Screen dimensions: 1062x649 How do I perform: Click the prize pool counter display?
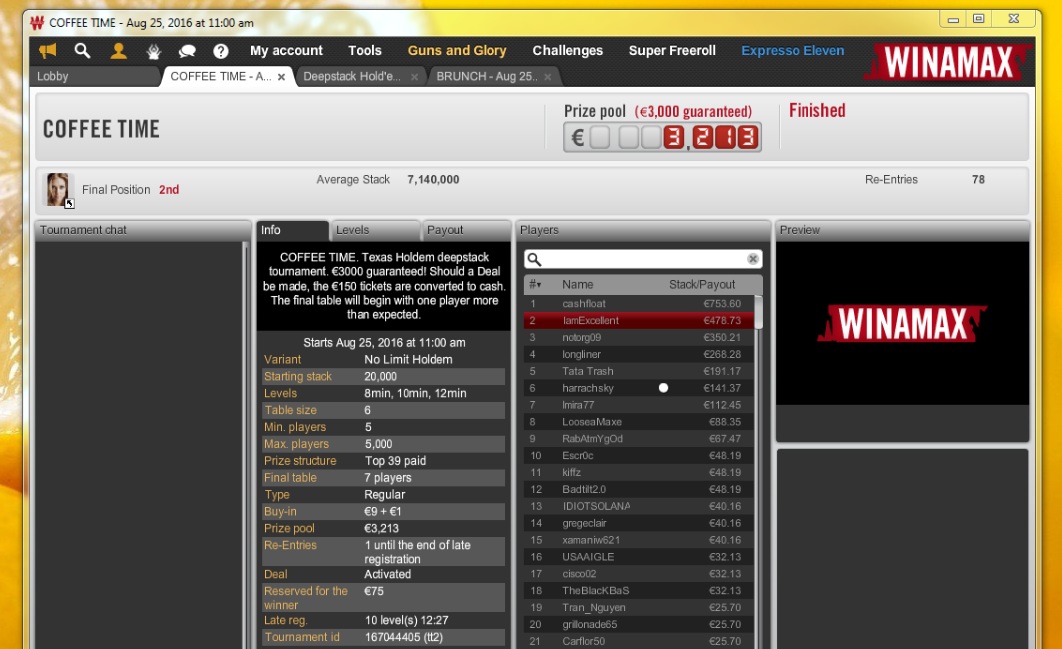(662, 137)
